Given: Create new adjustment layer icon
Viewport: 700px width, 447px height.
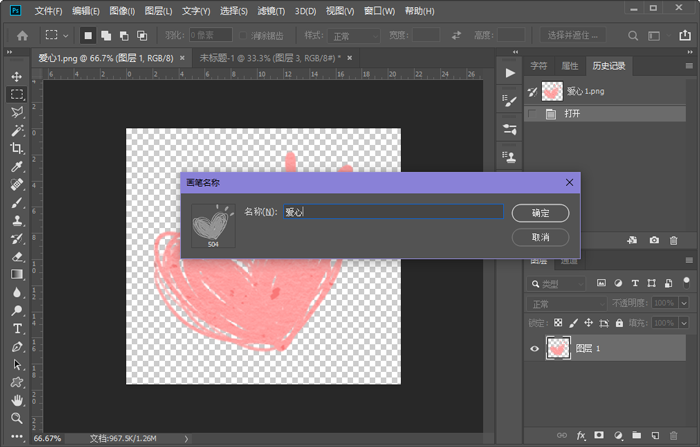Looking at the screenshot, I should pyautogui.click(x=618, y=435).
